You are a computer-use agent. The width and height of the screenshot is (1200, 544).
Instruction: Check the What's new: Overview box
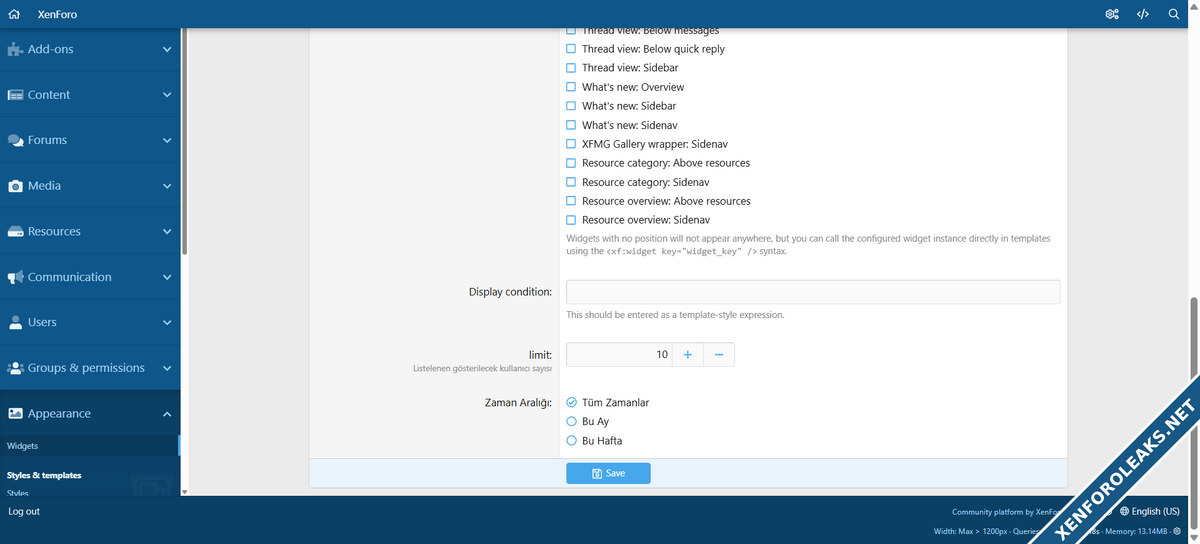click(571, 87)
